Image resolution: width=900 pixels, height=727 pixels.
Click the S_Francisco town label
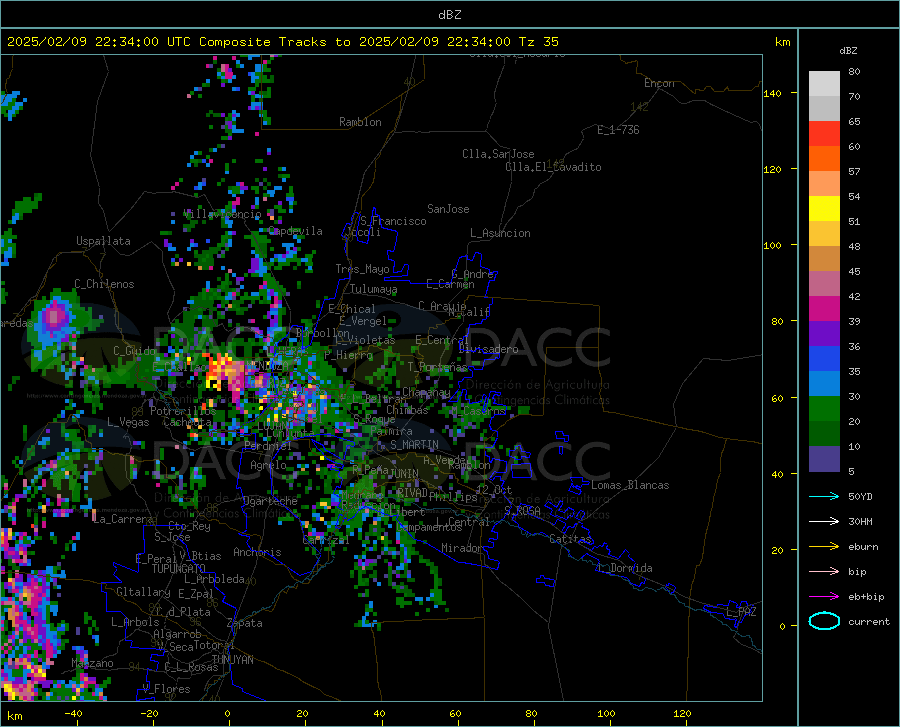tap(393, 221)
